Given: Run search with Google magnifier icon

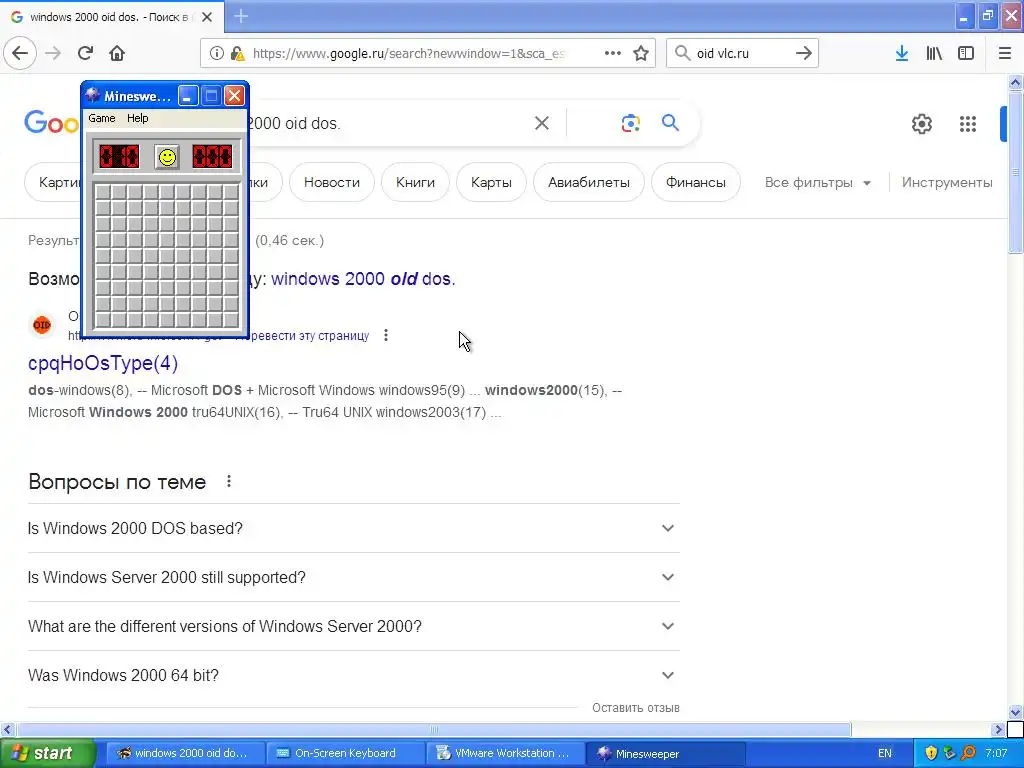Looking at the screenshot, I should (670, 122).
